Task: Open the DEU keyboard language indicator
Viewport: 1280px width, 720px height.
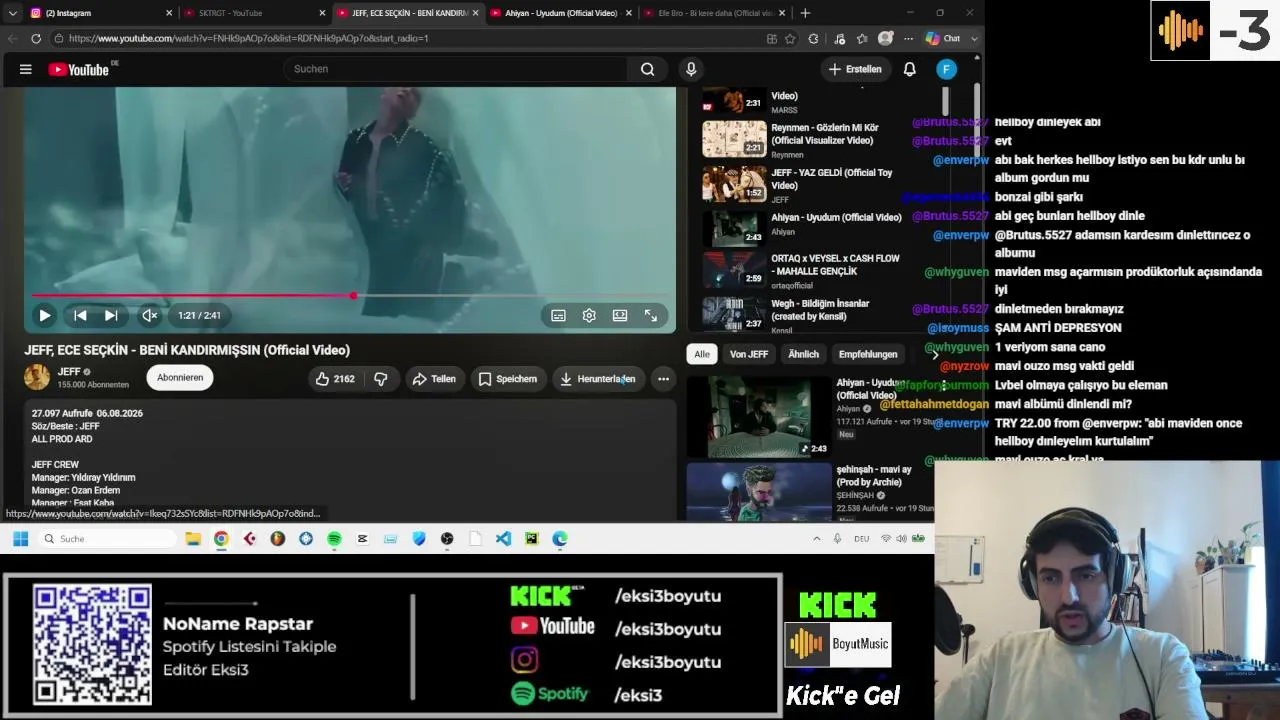Action: click(x=861, y=539)
